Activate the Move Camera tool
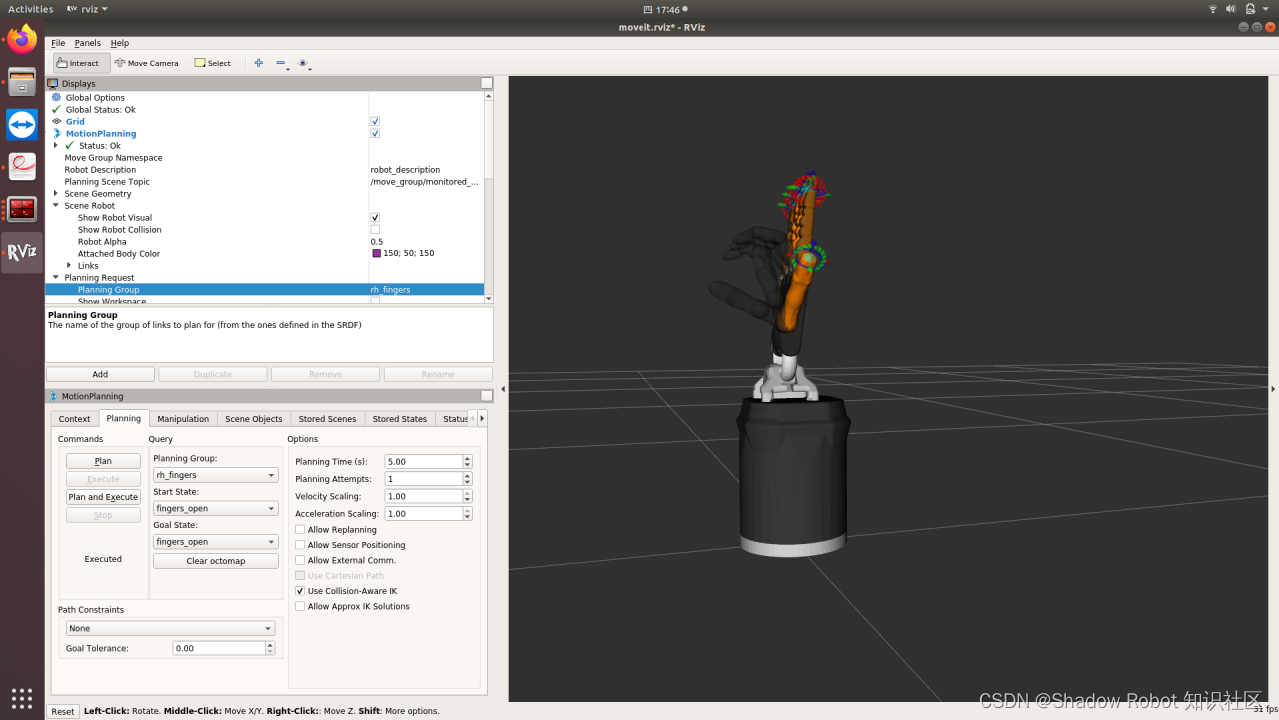This screenshot has width=1279, height=720. 147,63
